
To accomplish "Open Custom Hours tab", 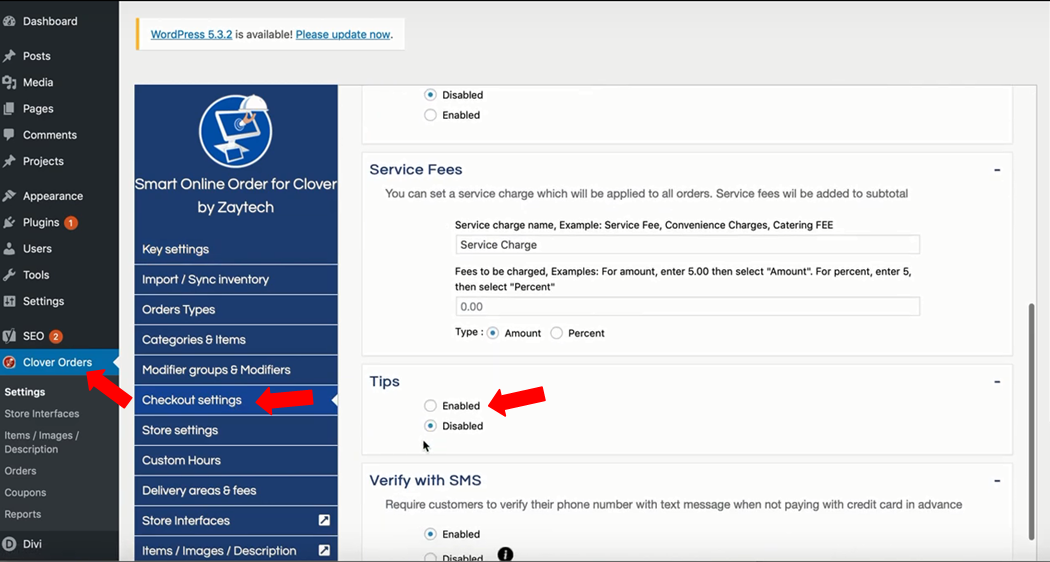I will [236, 460].
